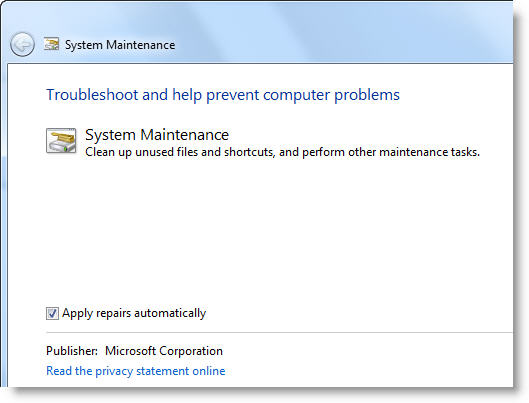The height and width of the screenshot is (403, 529).
Task: Click the small System Maintenance title icon
Action: pyautogui.click(x=51, y=44)
